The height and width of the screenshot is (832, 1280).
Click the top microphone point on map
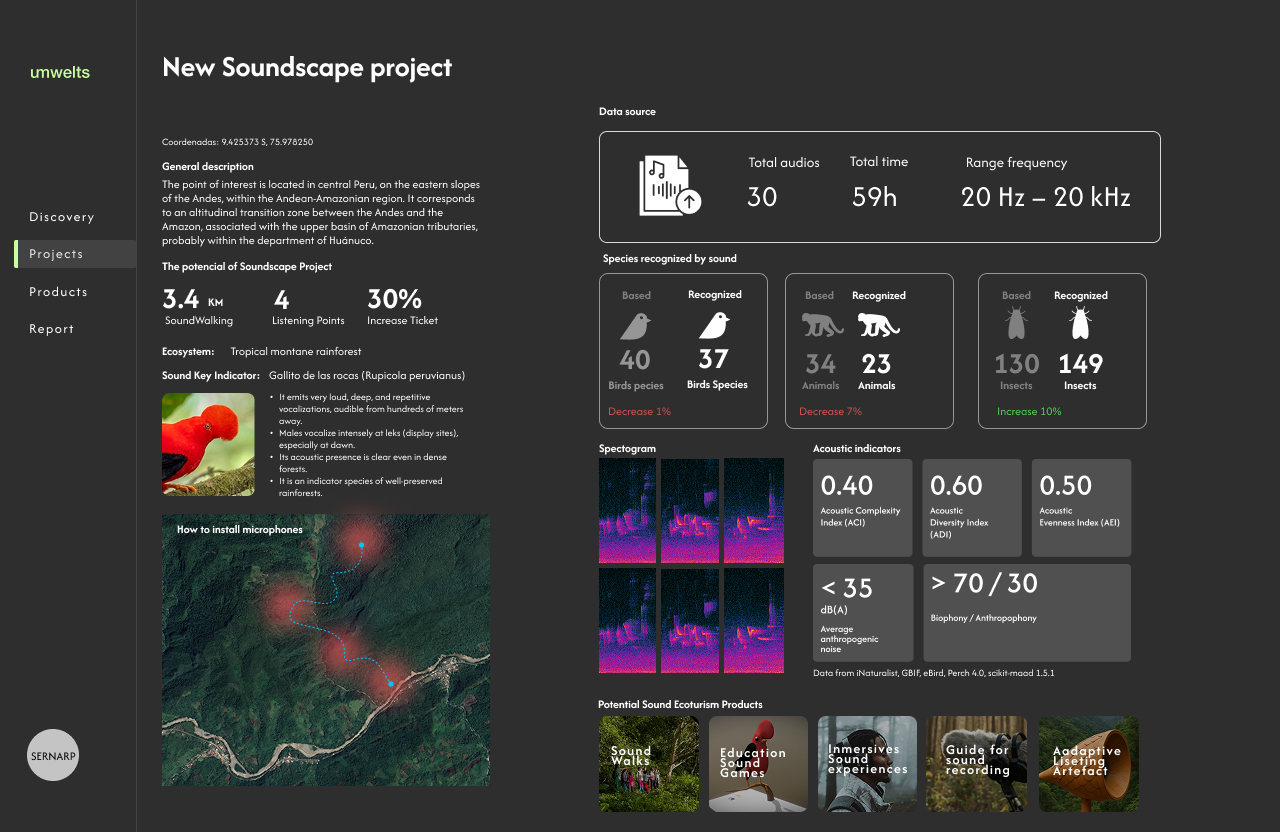click(x=361, y=545)
